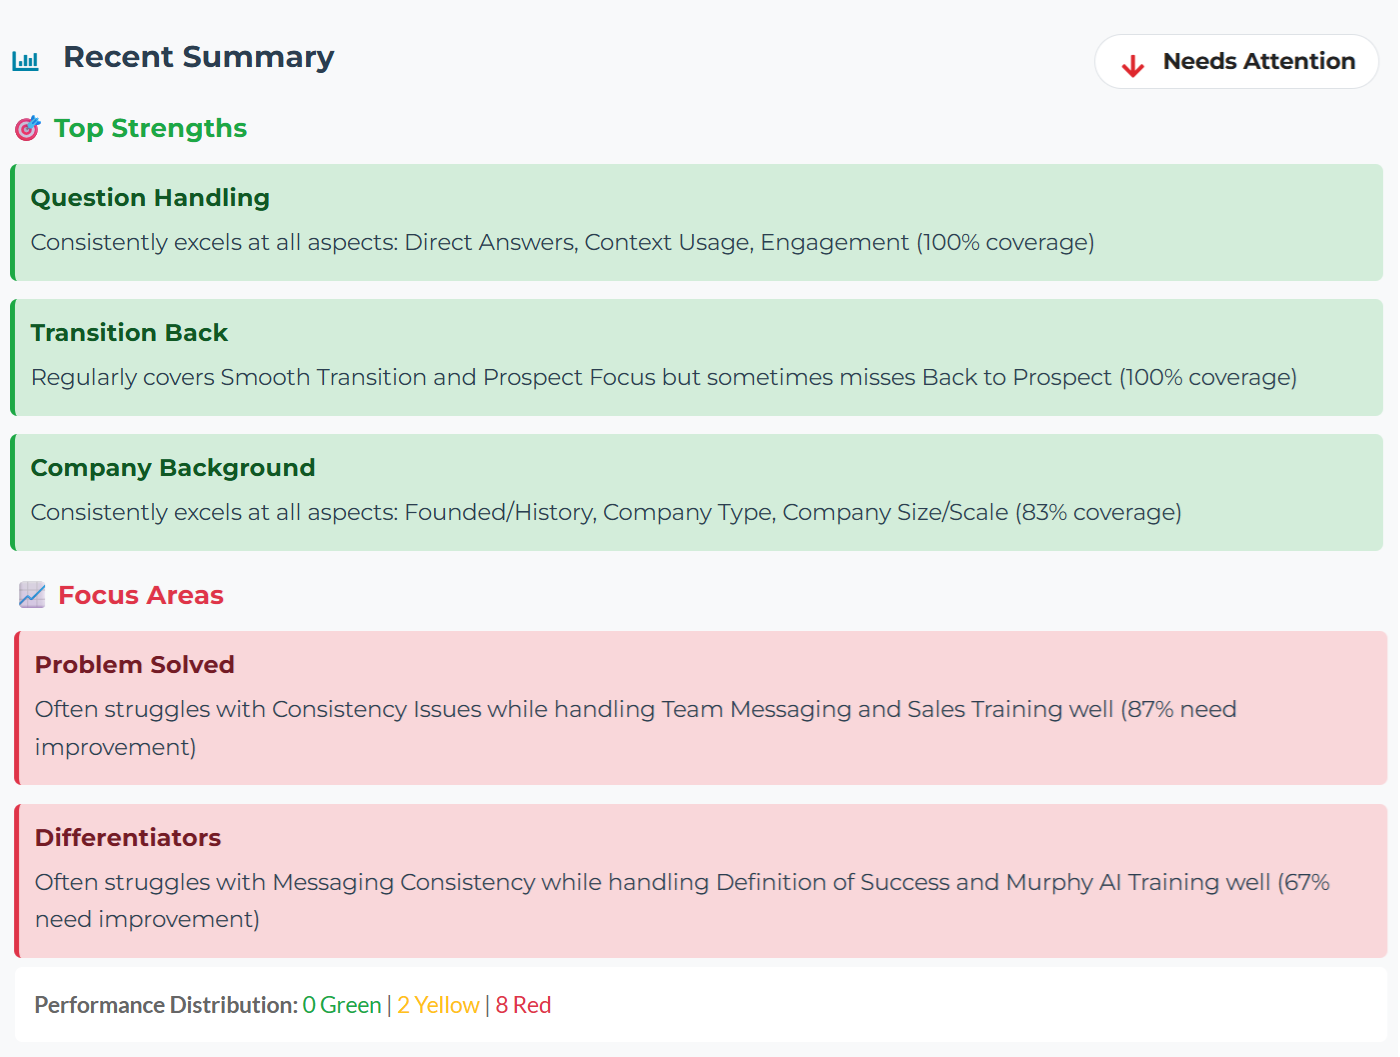
Task: Click the Performance Distribution label
Action: pyautogui.click(x=166, y=1005)
